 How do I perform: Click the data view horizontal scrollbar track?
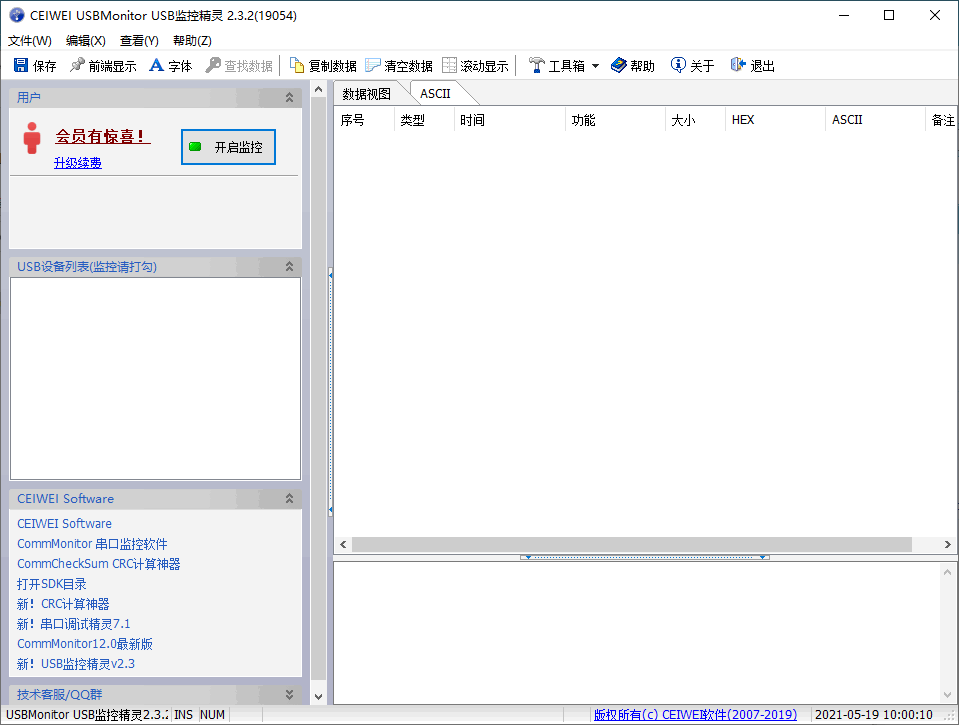pyautogui.click(x=632, y=544)
